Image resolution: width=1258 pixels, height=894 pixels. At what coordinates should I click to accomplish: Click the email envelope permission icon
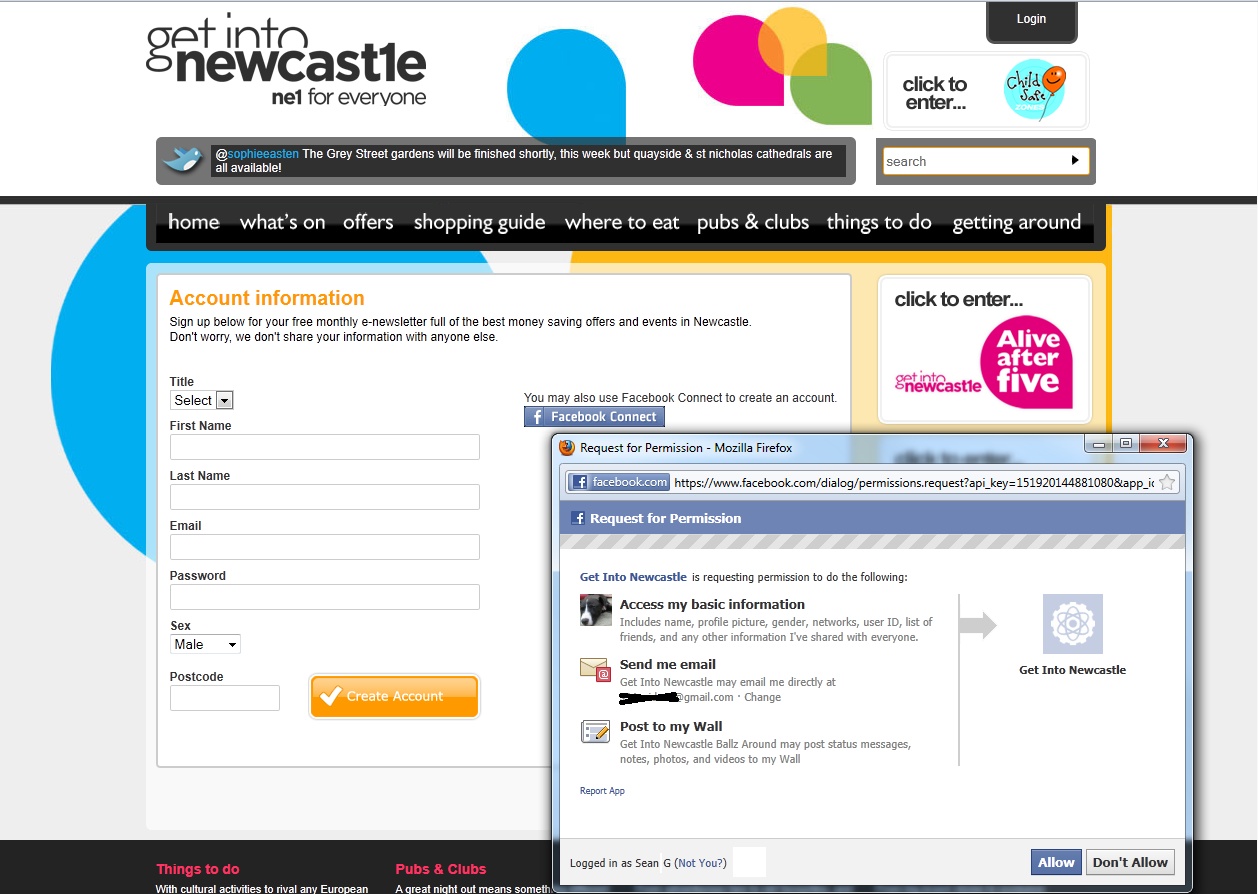(595, 669)
